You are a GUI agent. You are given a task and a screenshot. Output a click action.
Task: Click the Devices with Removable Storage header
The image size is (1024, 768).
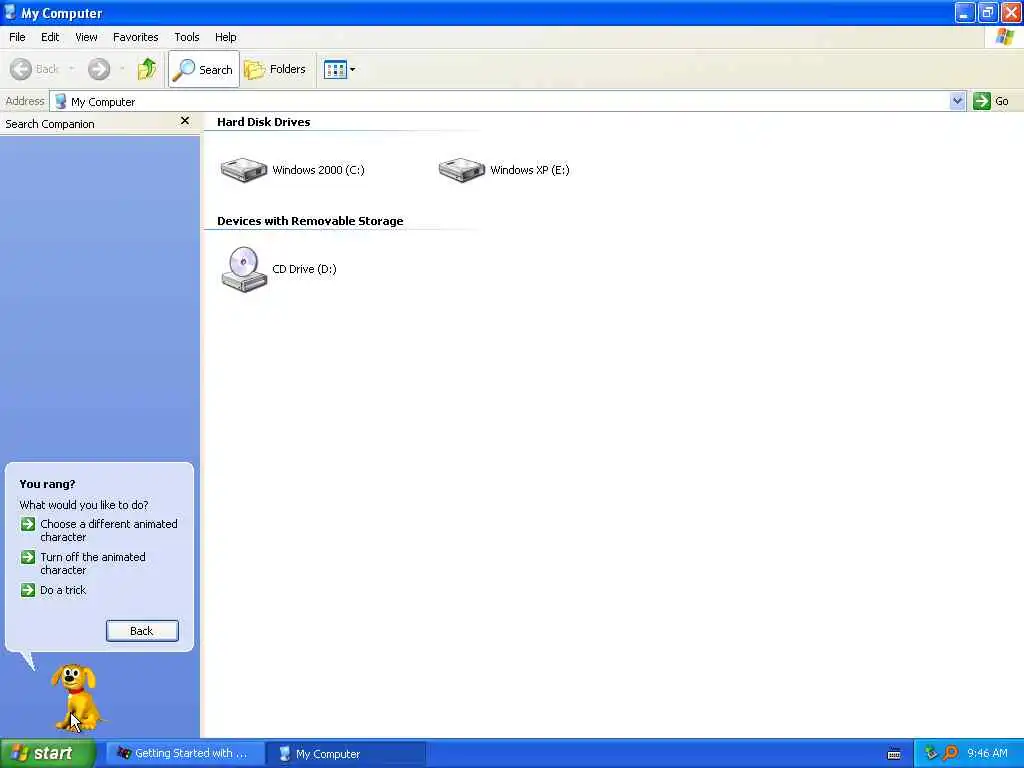coord(310,221)
